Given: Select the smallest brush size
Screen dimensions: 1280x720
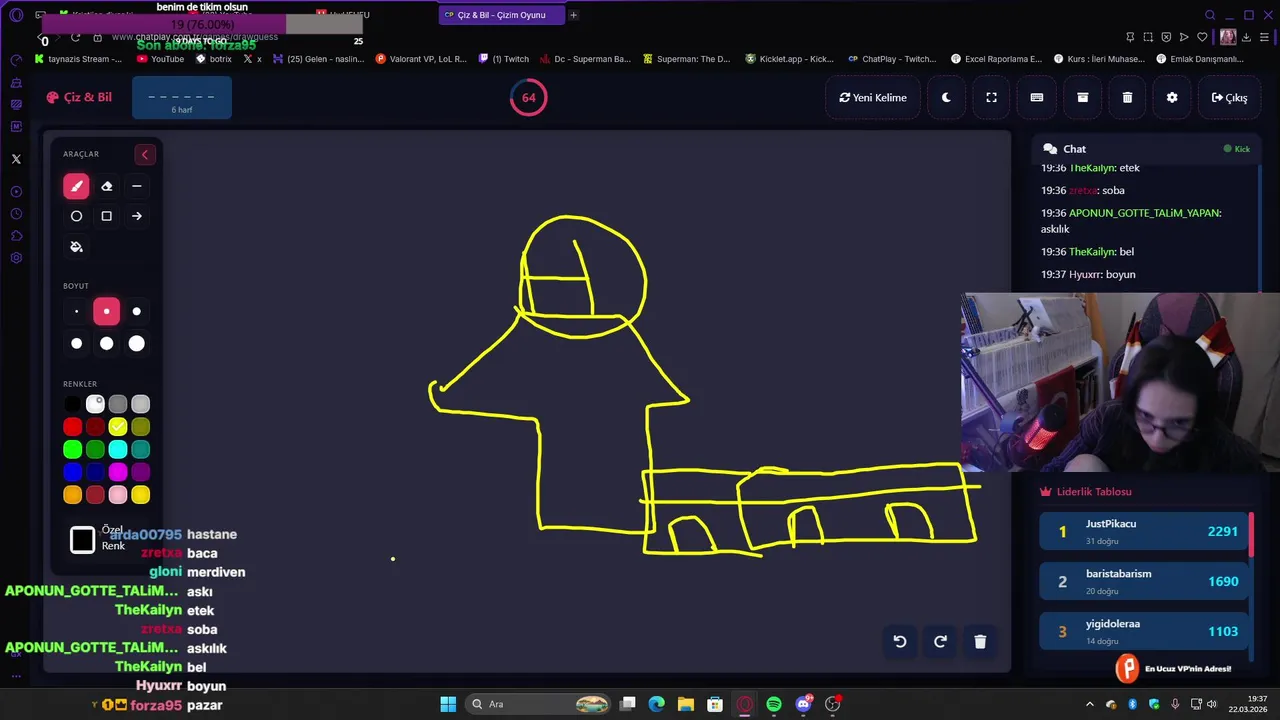Looking at the screenshot, I should [x=76, y=312].
